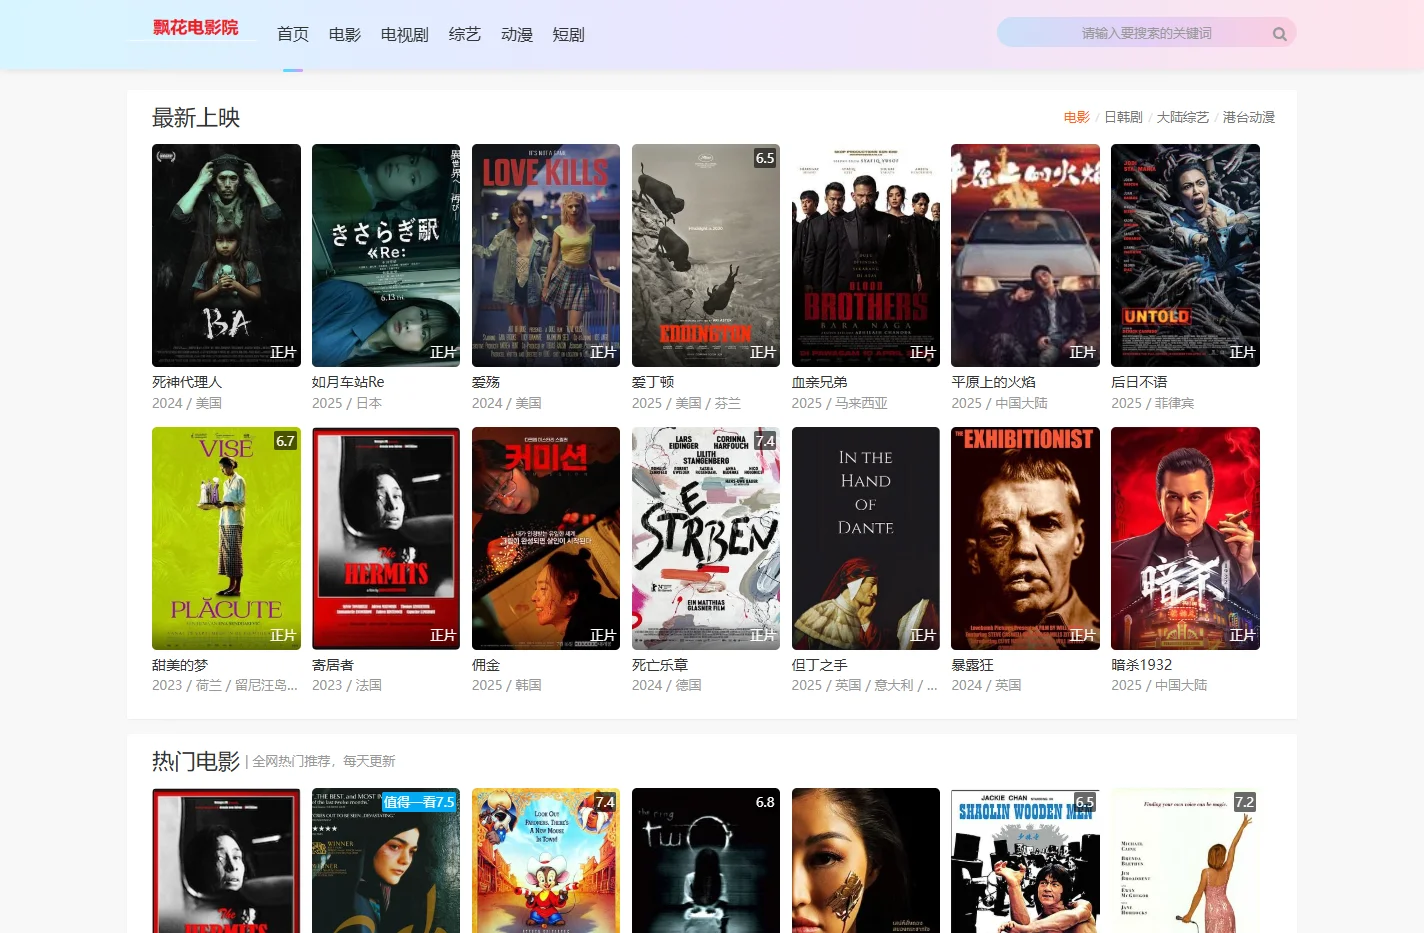The height and width of the screenshot is (933, 1424).
Task: Open the 爱丁顿 Eddington poster
Action: click(706, 255)
